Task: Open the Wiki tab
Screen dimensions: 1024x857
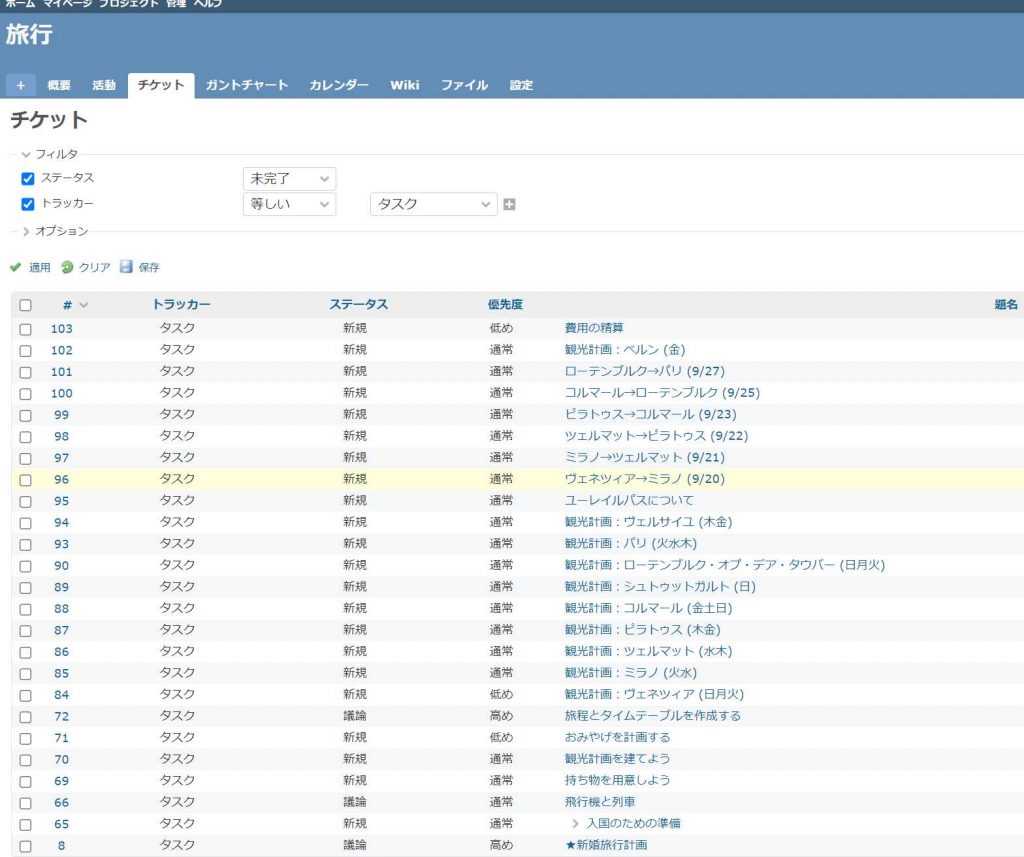Action: click(405, 86)
